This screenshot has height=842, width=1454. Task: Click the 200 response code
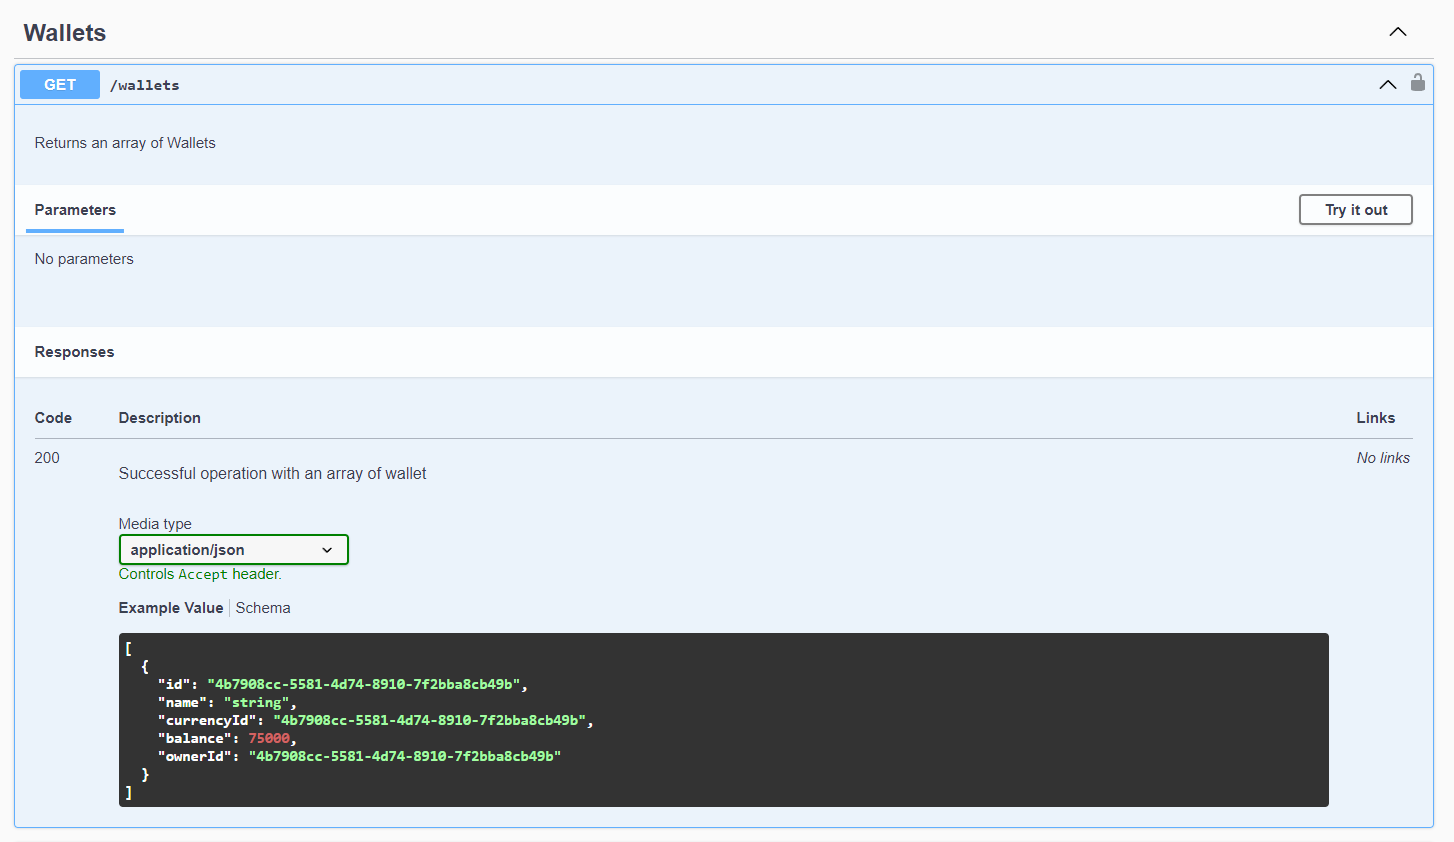(47, 457)
